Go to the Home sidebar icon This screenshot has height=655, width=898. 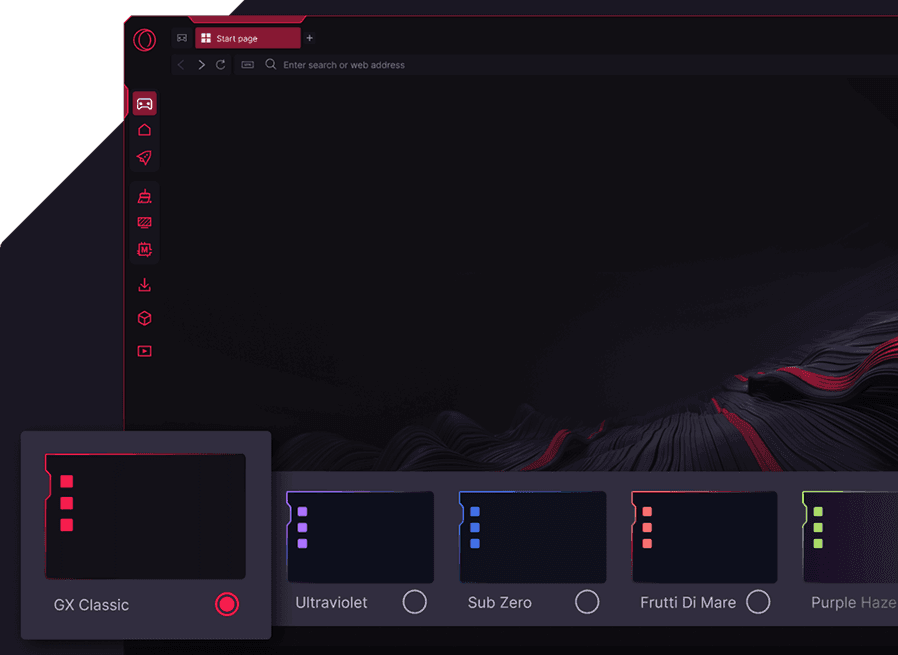point(144,130)
